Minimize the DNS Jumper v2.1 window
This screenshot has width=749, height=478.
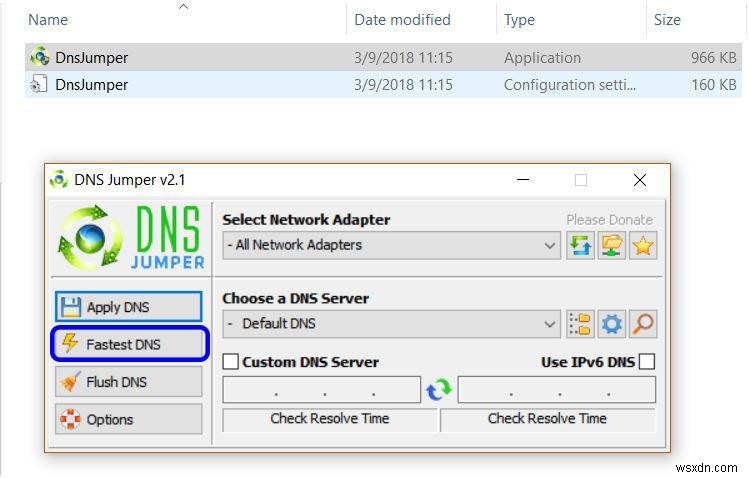point(523,180)
